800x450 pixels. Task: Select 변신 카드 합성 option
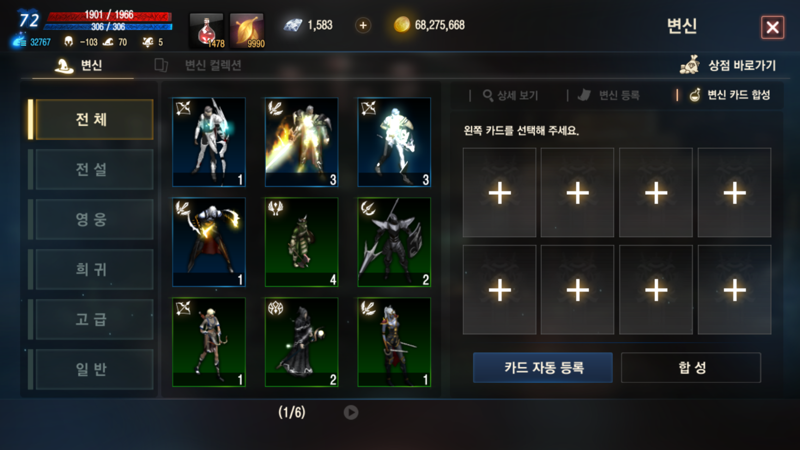730,95
